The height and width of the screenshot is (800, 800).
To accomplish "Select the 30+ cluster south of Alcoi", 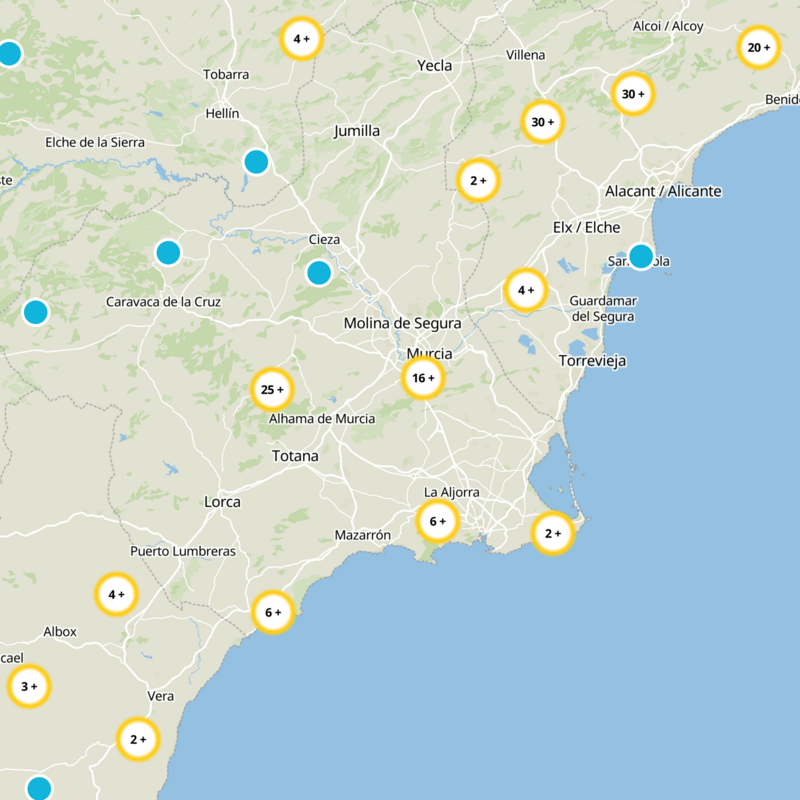I will [632, 95].
